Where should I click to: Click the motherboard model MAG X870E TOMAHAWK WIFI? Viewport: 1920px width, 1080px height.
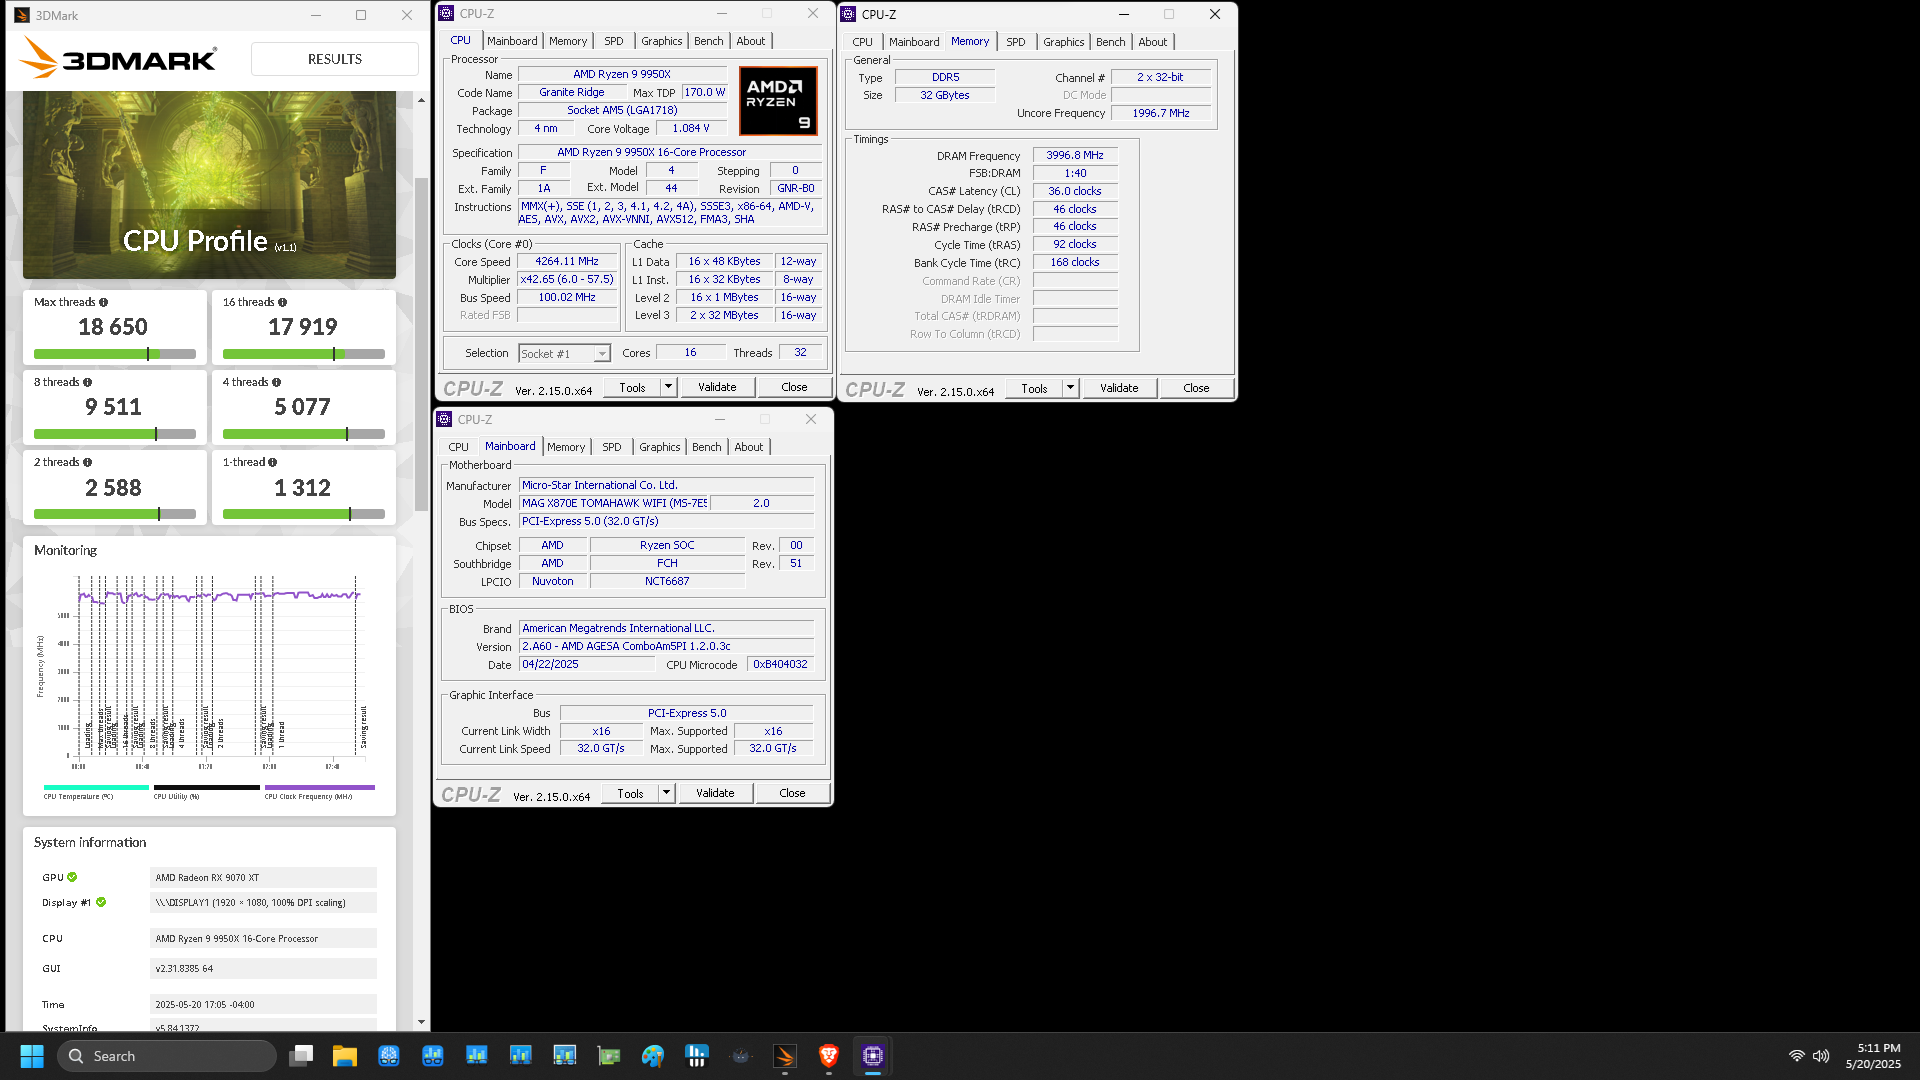coord(614,503)
